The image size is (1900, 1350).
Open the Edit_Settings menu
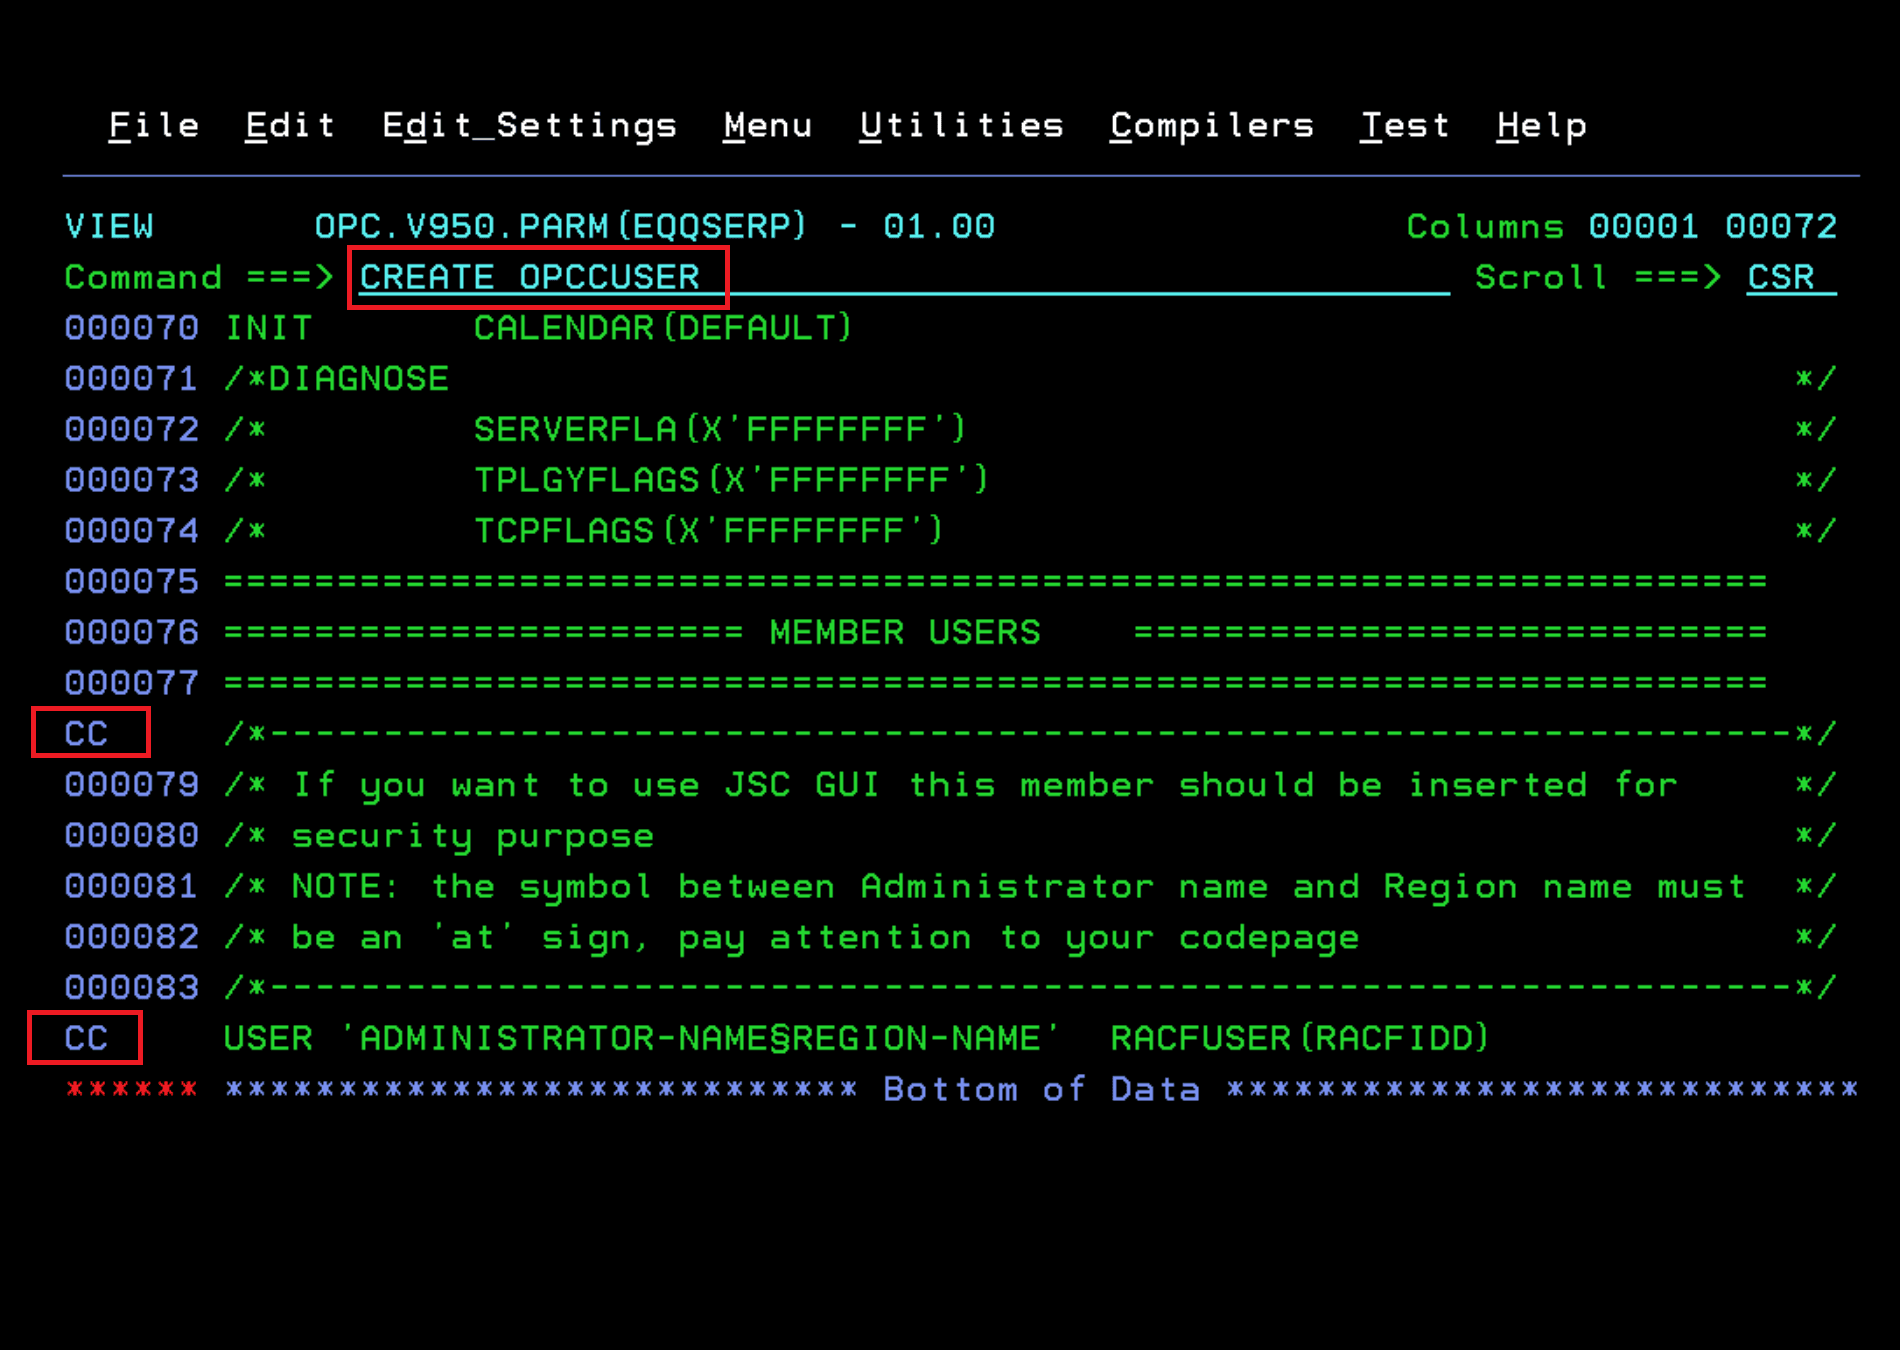coord(530,126)
